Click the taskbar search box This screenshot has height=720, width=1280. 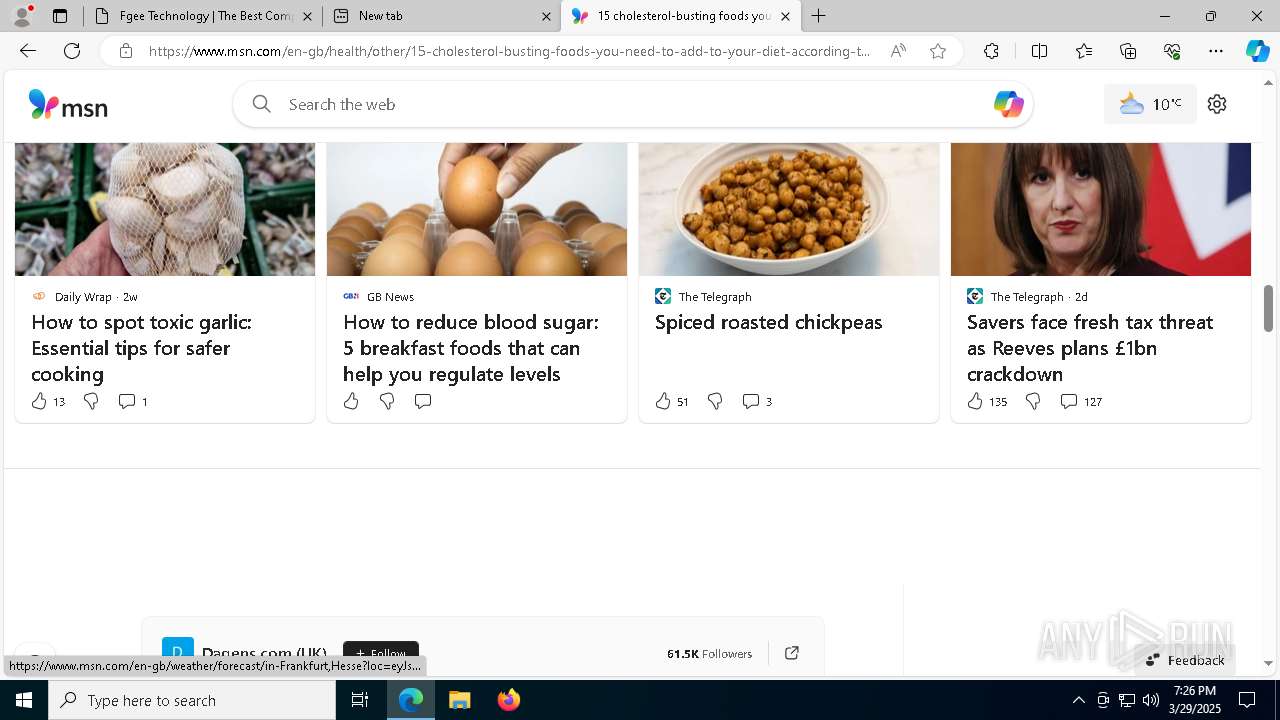[192, 700]
